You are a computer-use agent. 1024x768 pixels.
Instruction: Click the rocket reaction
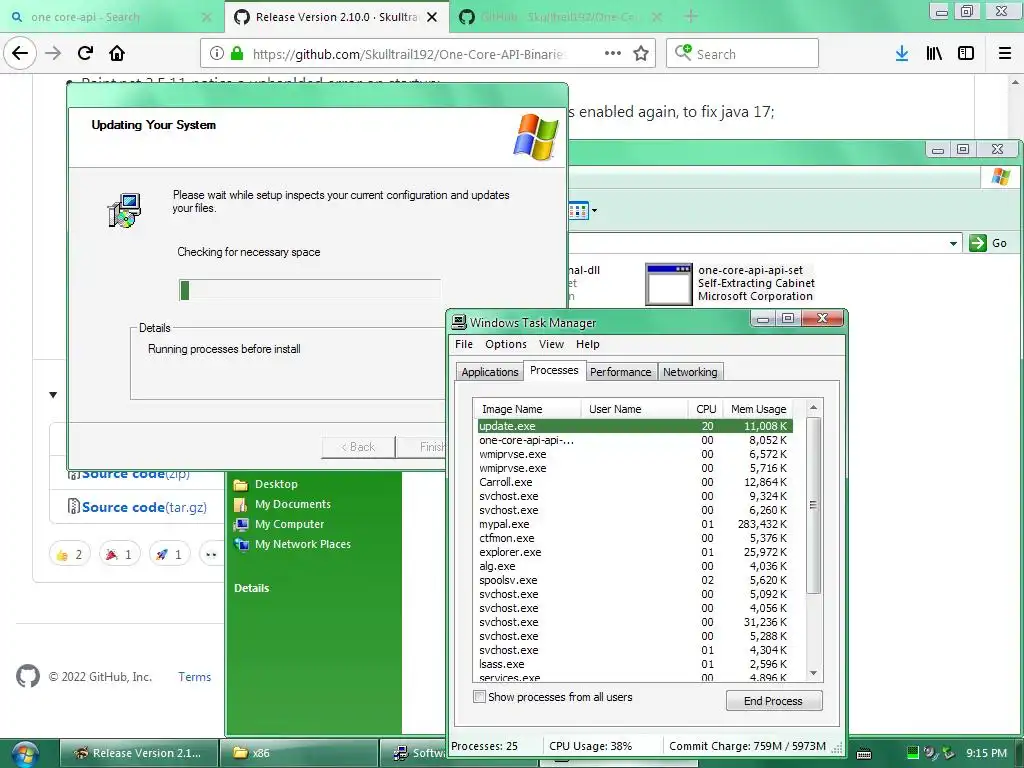point(169,554)
